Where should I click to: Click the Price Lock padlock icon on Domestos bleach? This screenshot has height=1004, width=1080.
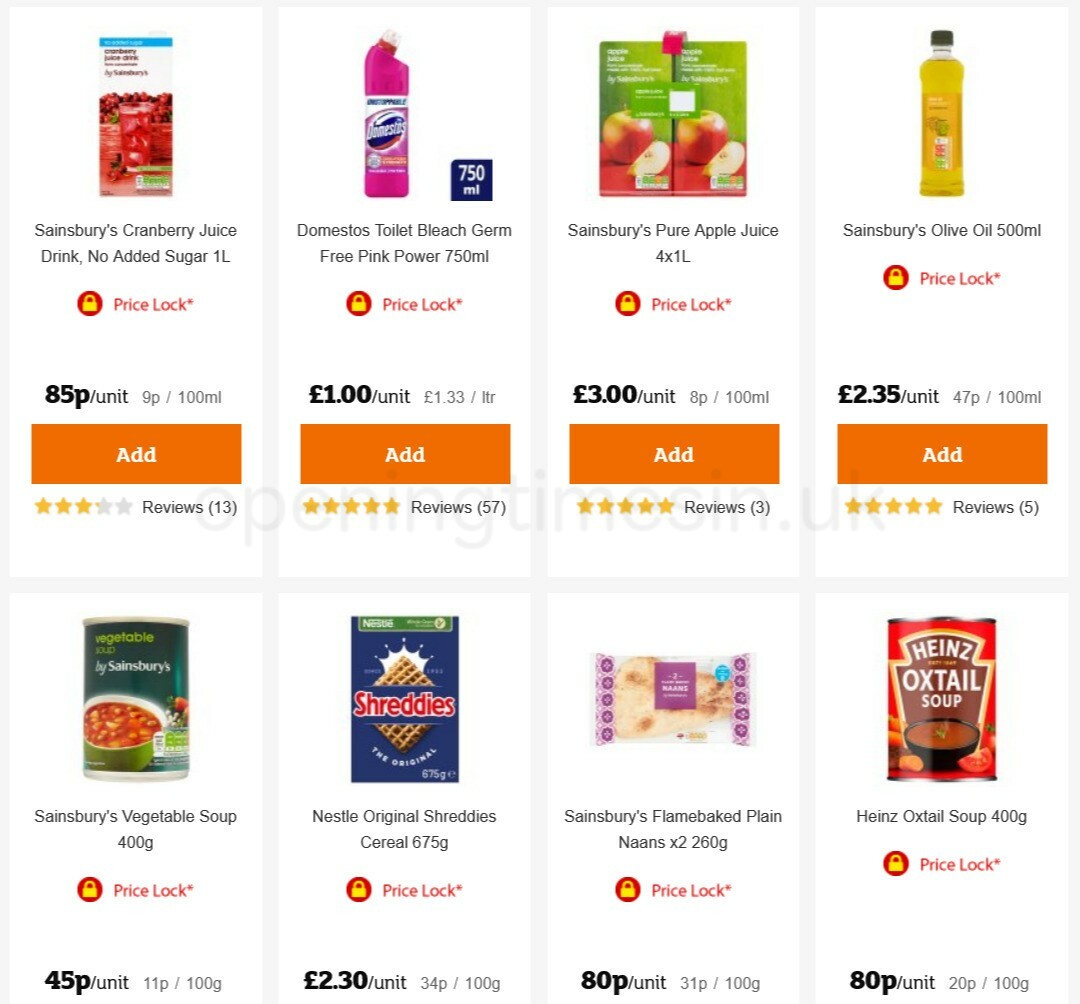[360, 304]
